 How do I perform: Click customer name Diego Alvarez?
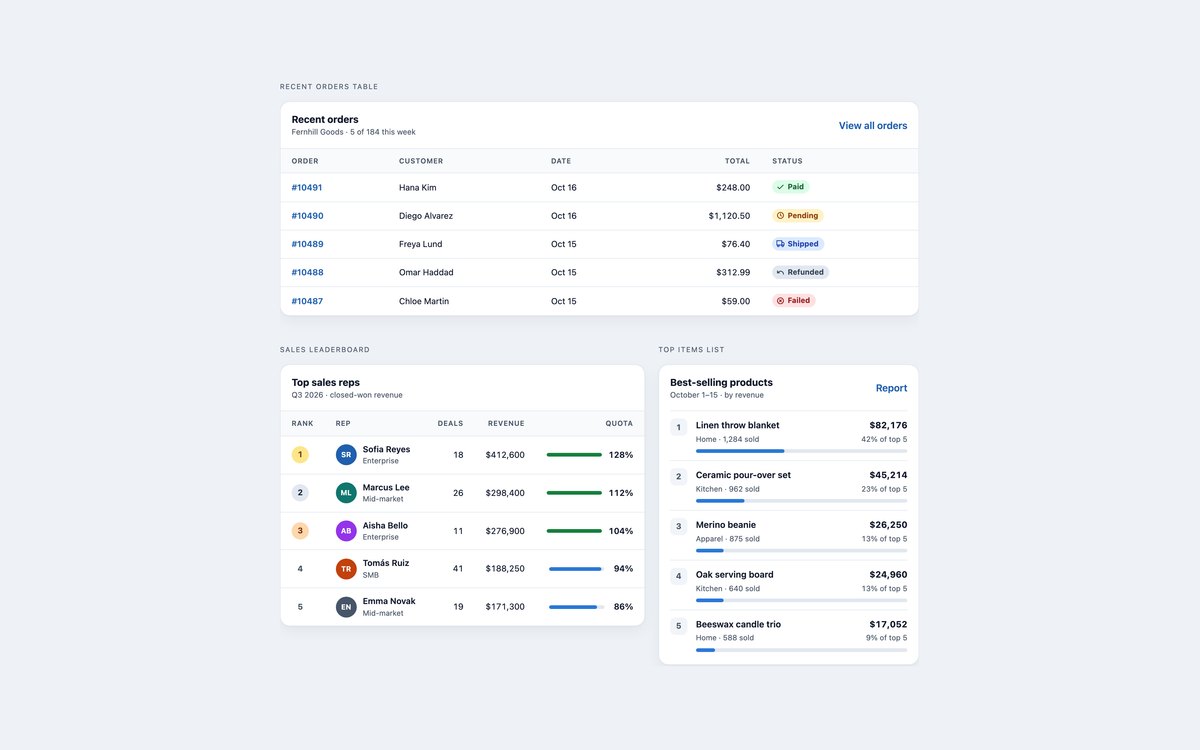pos(426,216)
